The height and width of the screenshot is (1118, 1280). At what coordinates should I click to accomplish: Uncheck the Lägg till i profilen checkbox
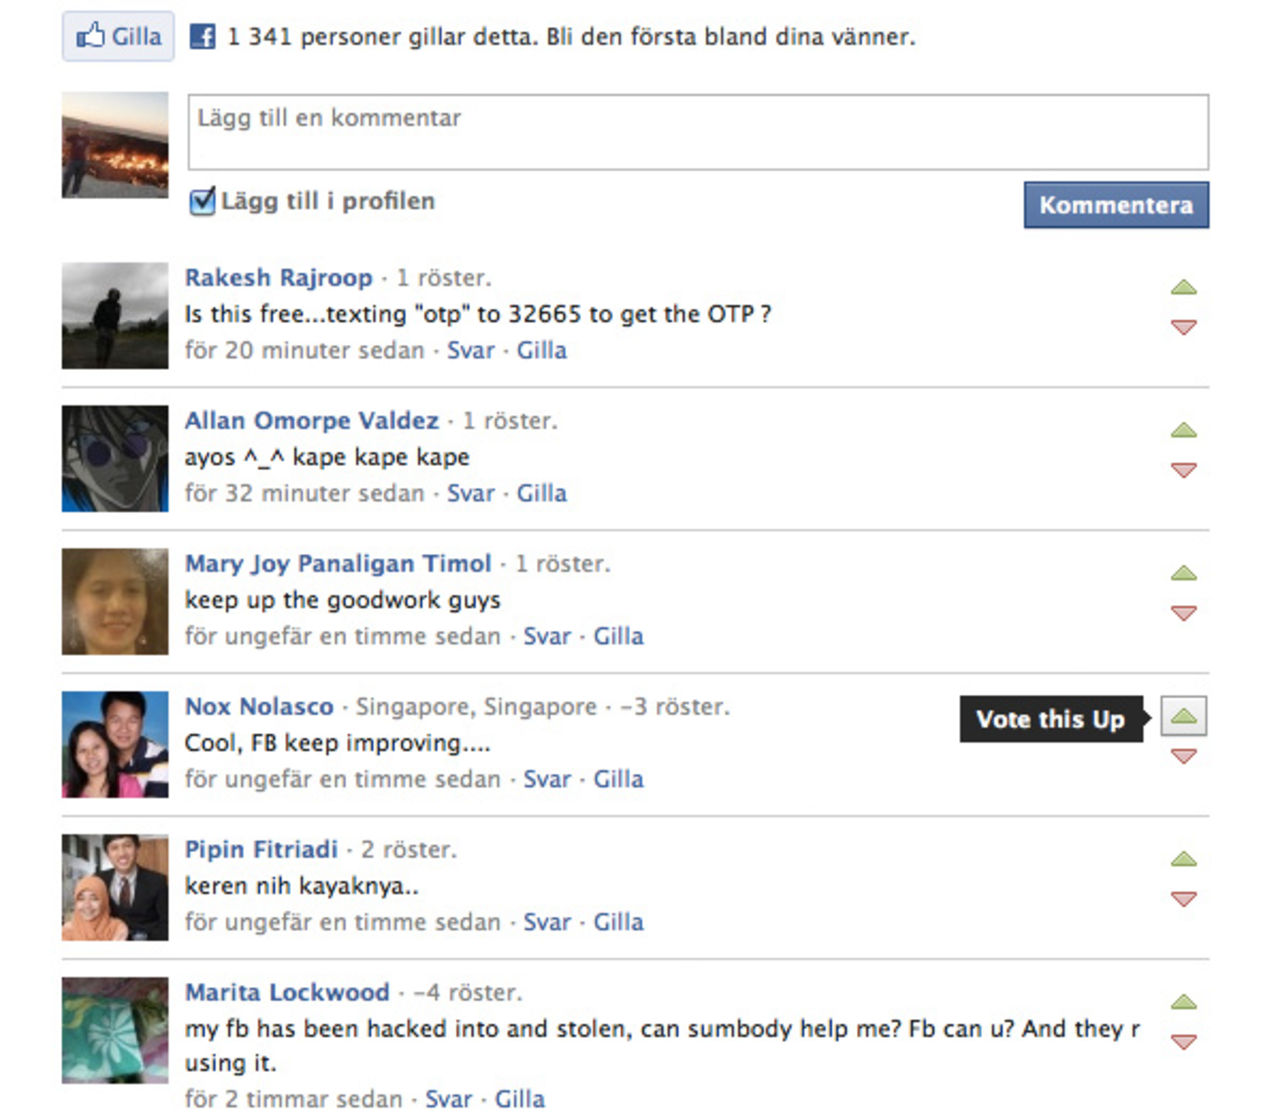click(x=202, y=202)
